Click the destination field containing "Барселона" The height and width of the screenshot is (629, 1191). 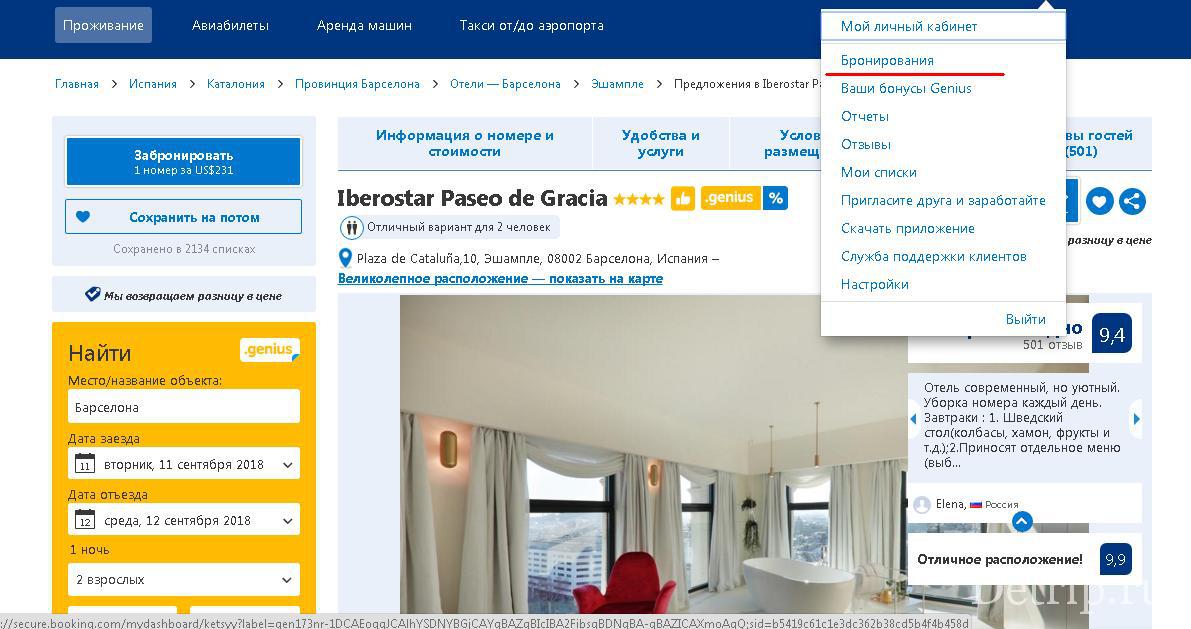click(x=184, y=407)
